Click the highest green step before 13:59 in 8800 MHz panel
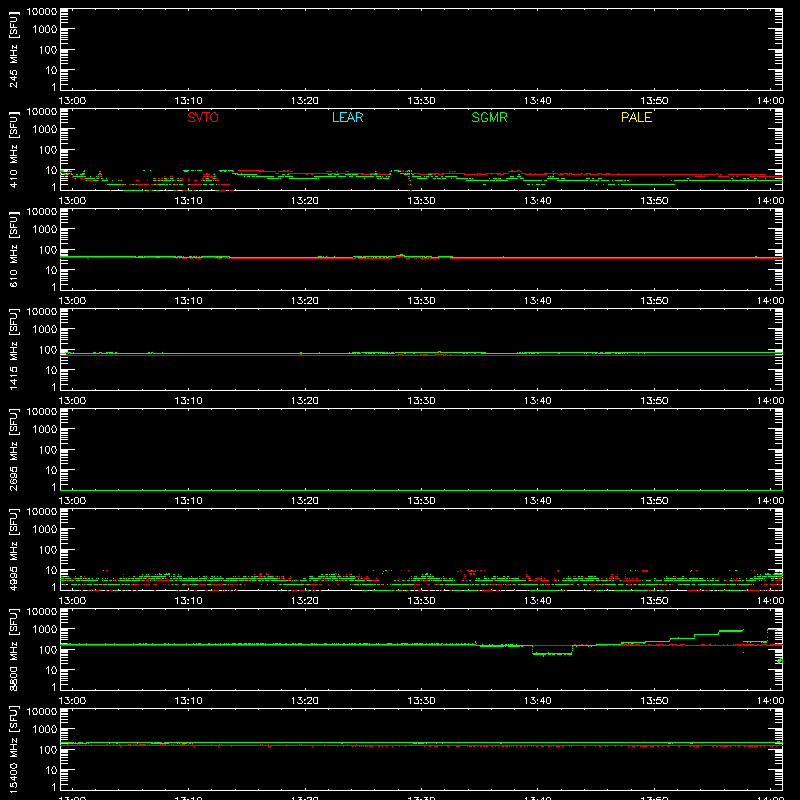This screenshot has width=800, height=800. tap(731, 631)
